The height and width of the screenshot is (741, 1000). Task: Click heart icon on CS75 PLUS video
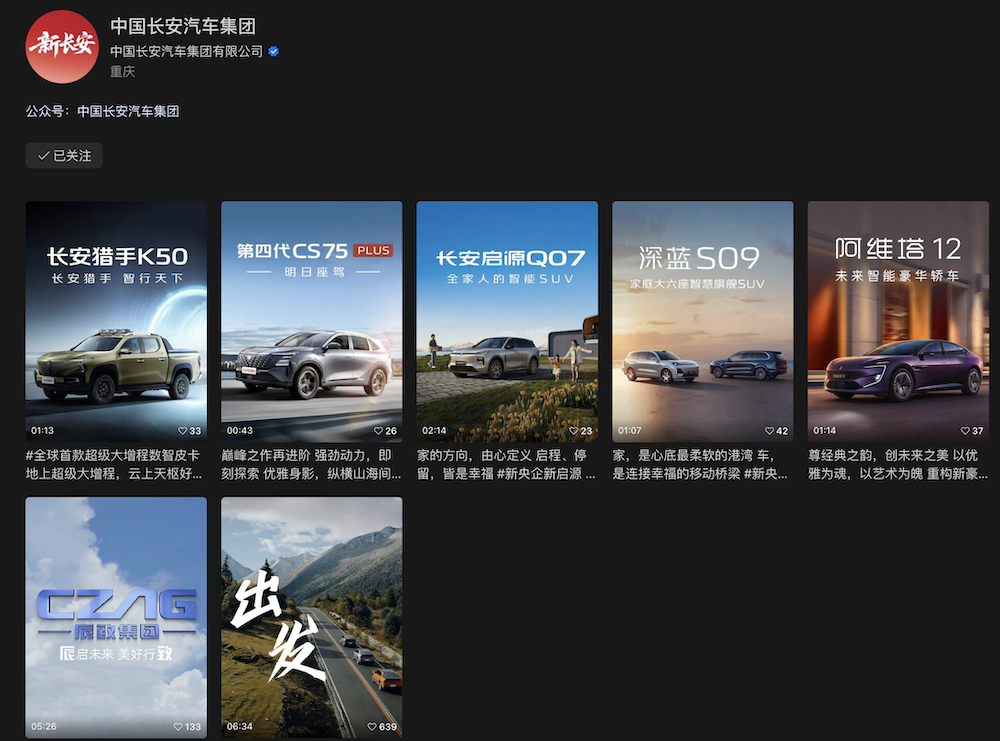pyautogui.click(x=378, y=431)
